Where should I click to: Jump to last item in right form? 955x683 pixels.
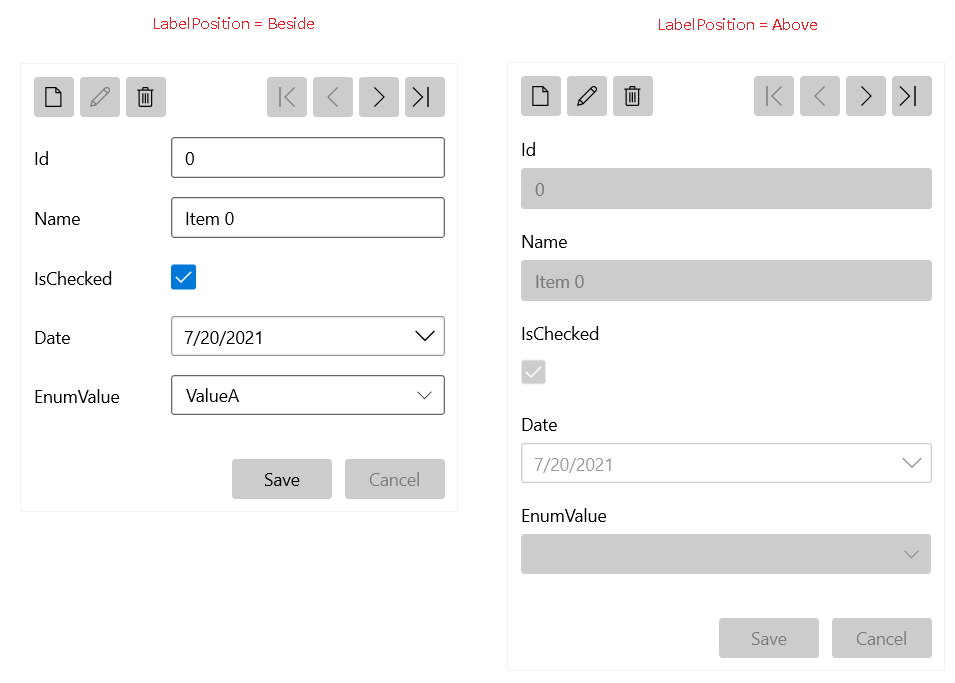pyautogui.click(x=911, y=96)
